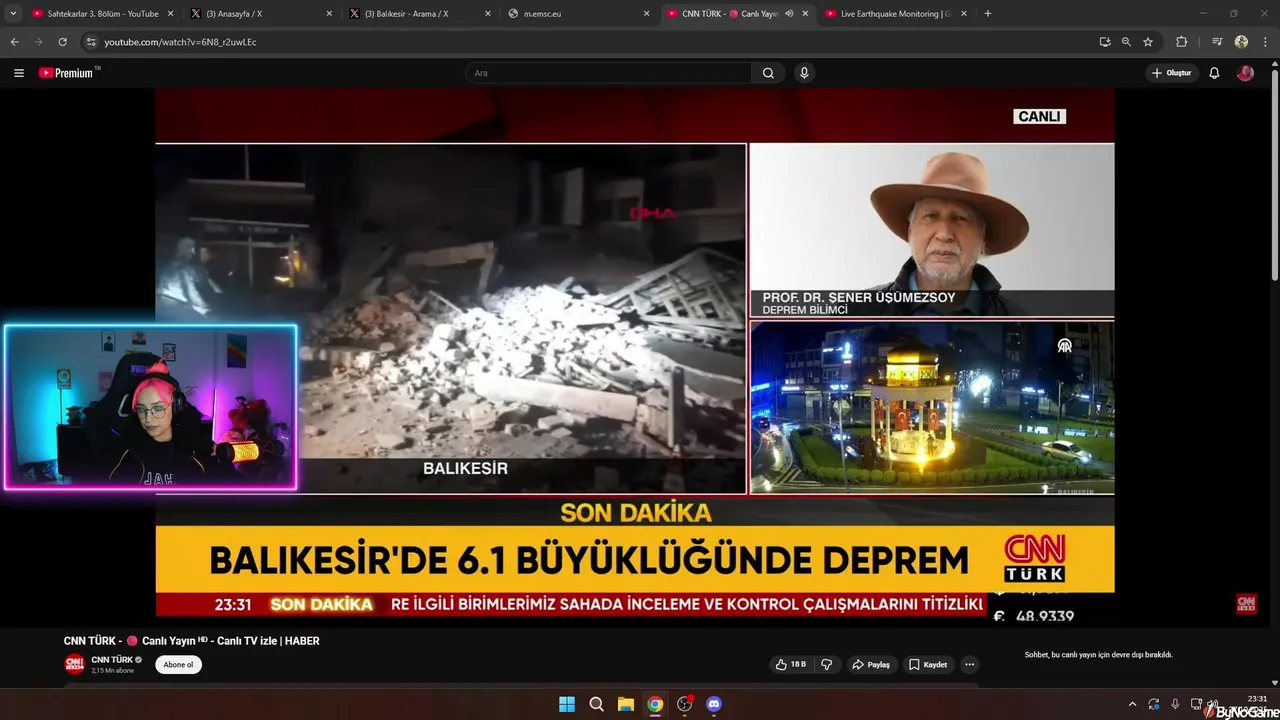
Task: Close the Sahtekarlar 3. Bölüm tab
Action: pyautogui.click(x=170, y=14)
